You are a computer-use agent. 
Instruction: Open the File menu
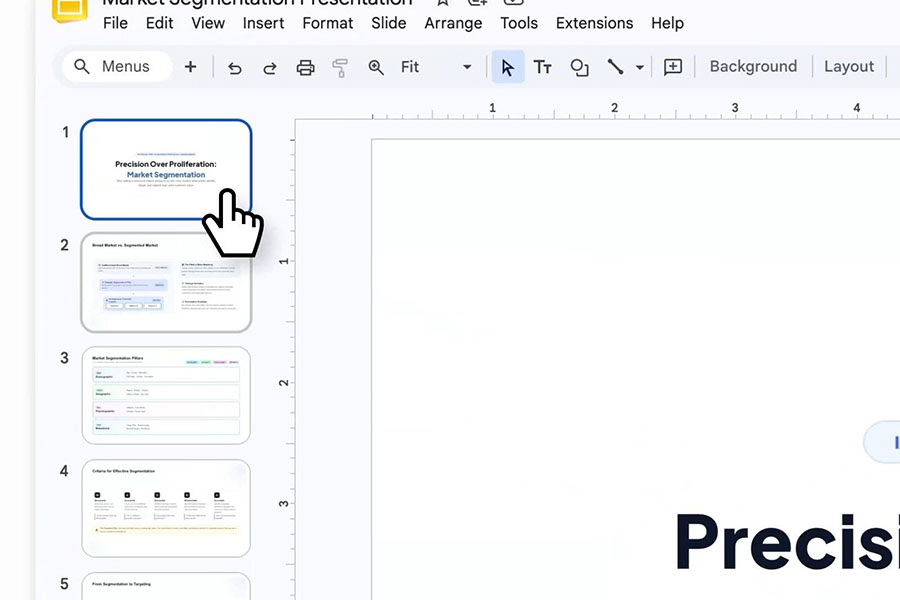pos(115,23)
